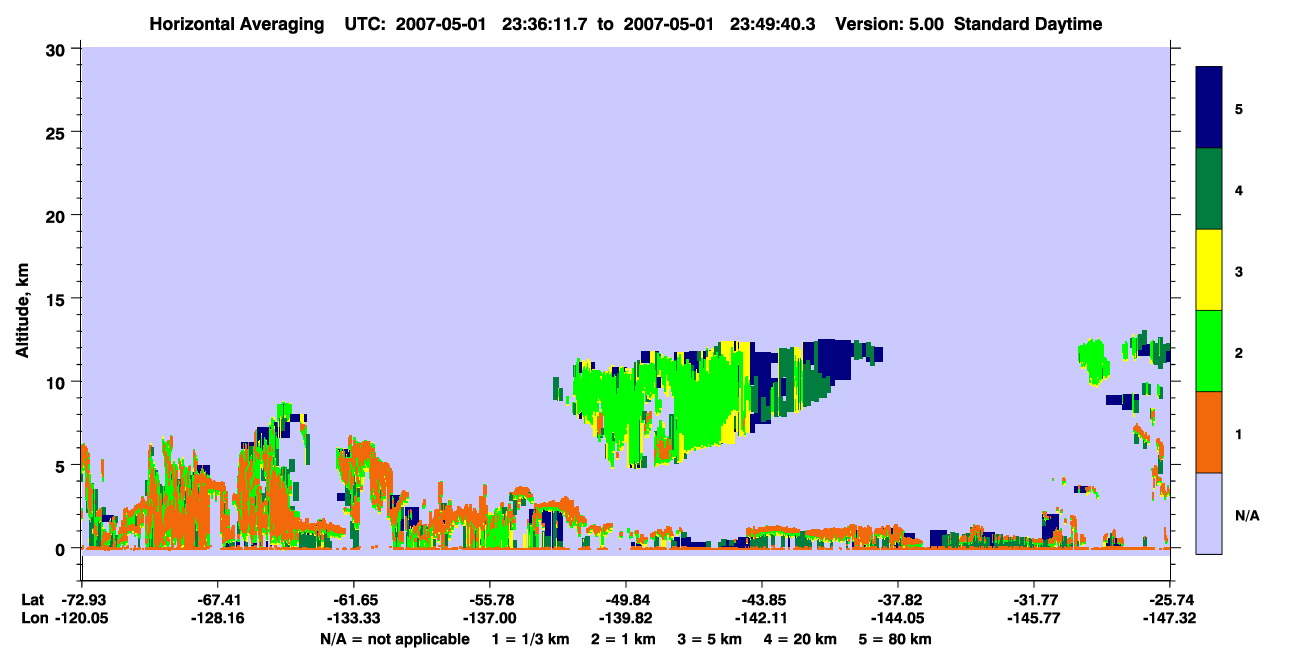Click longitude value -137.00
This screenshot has height=667, width=1300.
click(x=489, y=618)
